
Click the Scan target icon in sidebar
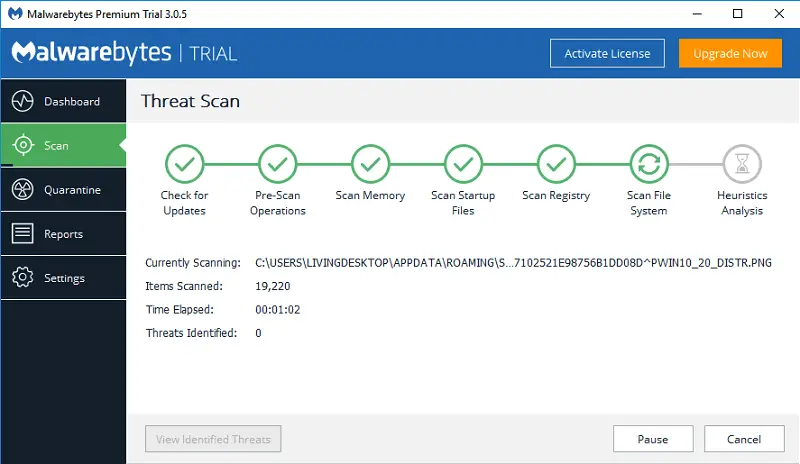tap(23, 145)
